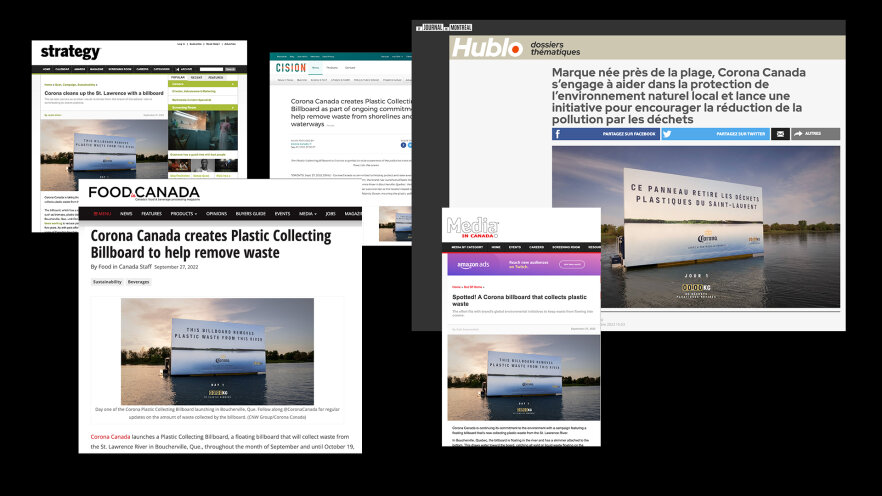Open Opinions in Food in Canada nav
Viewport: 882px width, 496px height.
coord(217,214)
